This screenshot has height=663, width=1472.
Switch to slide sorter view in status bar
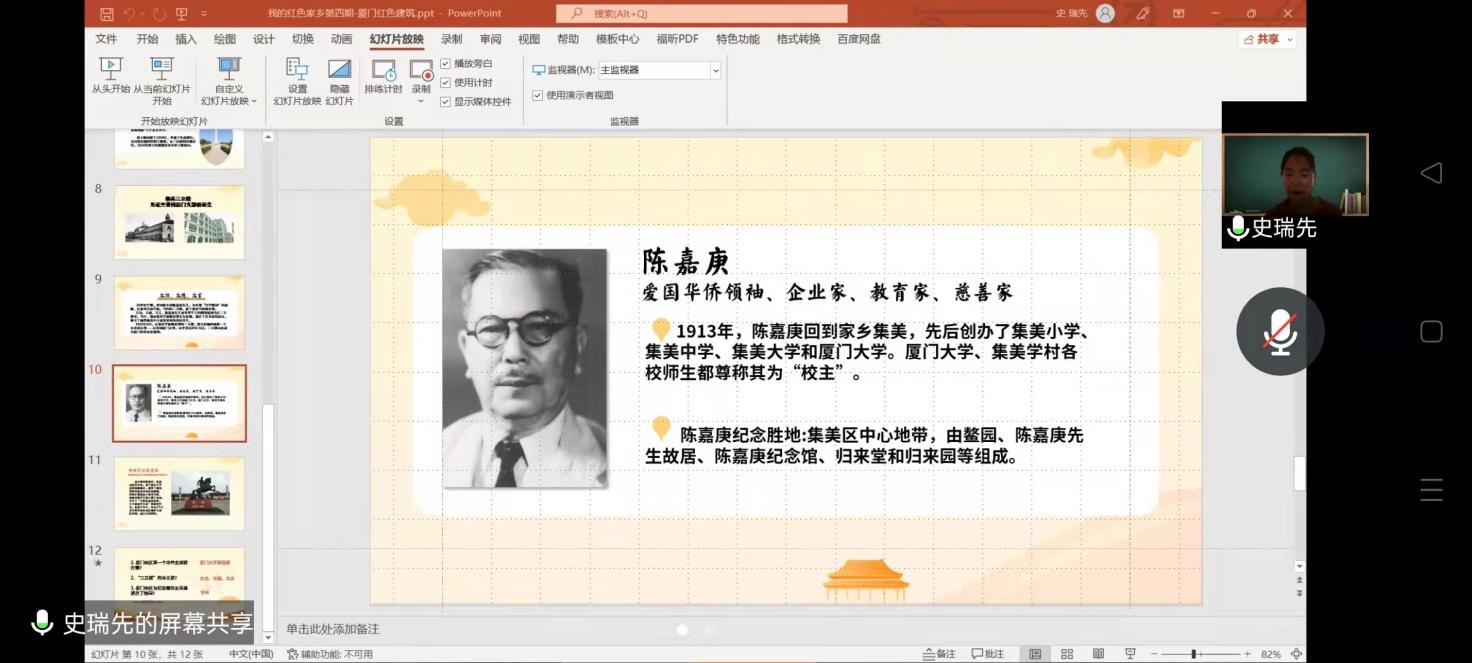pyautogui.click(x=1067, y=654)
